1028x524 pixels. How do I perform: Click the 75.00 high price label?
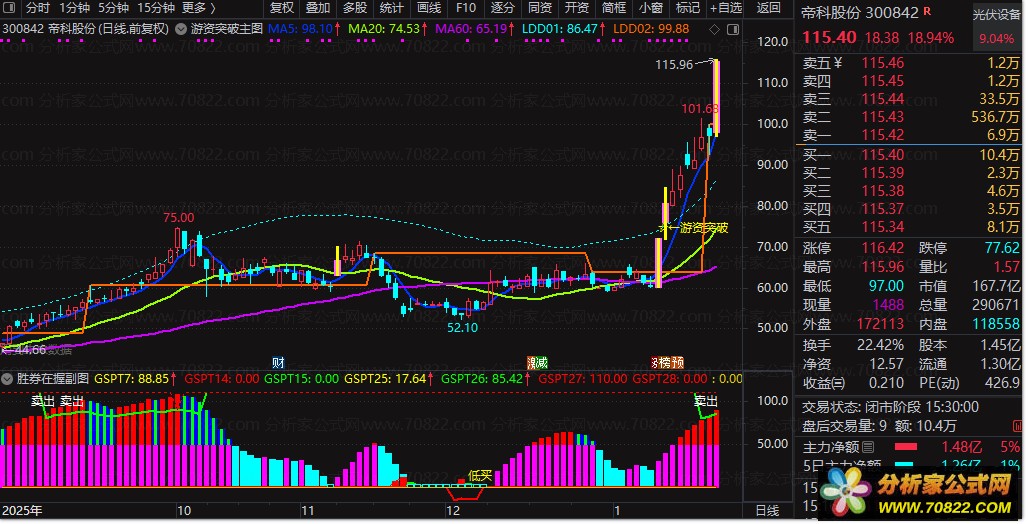tap(178, 218)
